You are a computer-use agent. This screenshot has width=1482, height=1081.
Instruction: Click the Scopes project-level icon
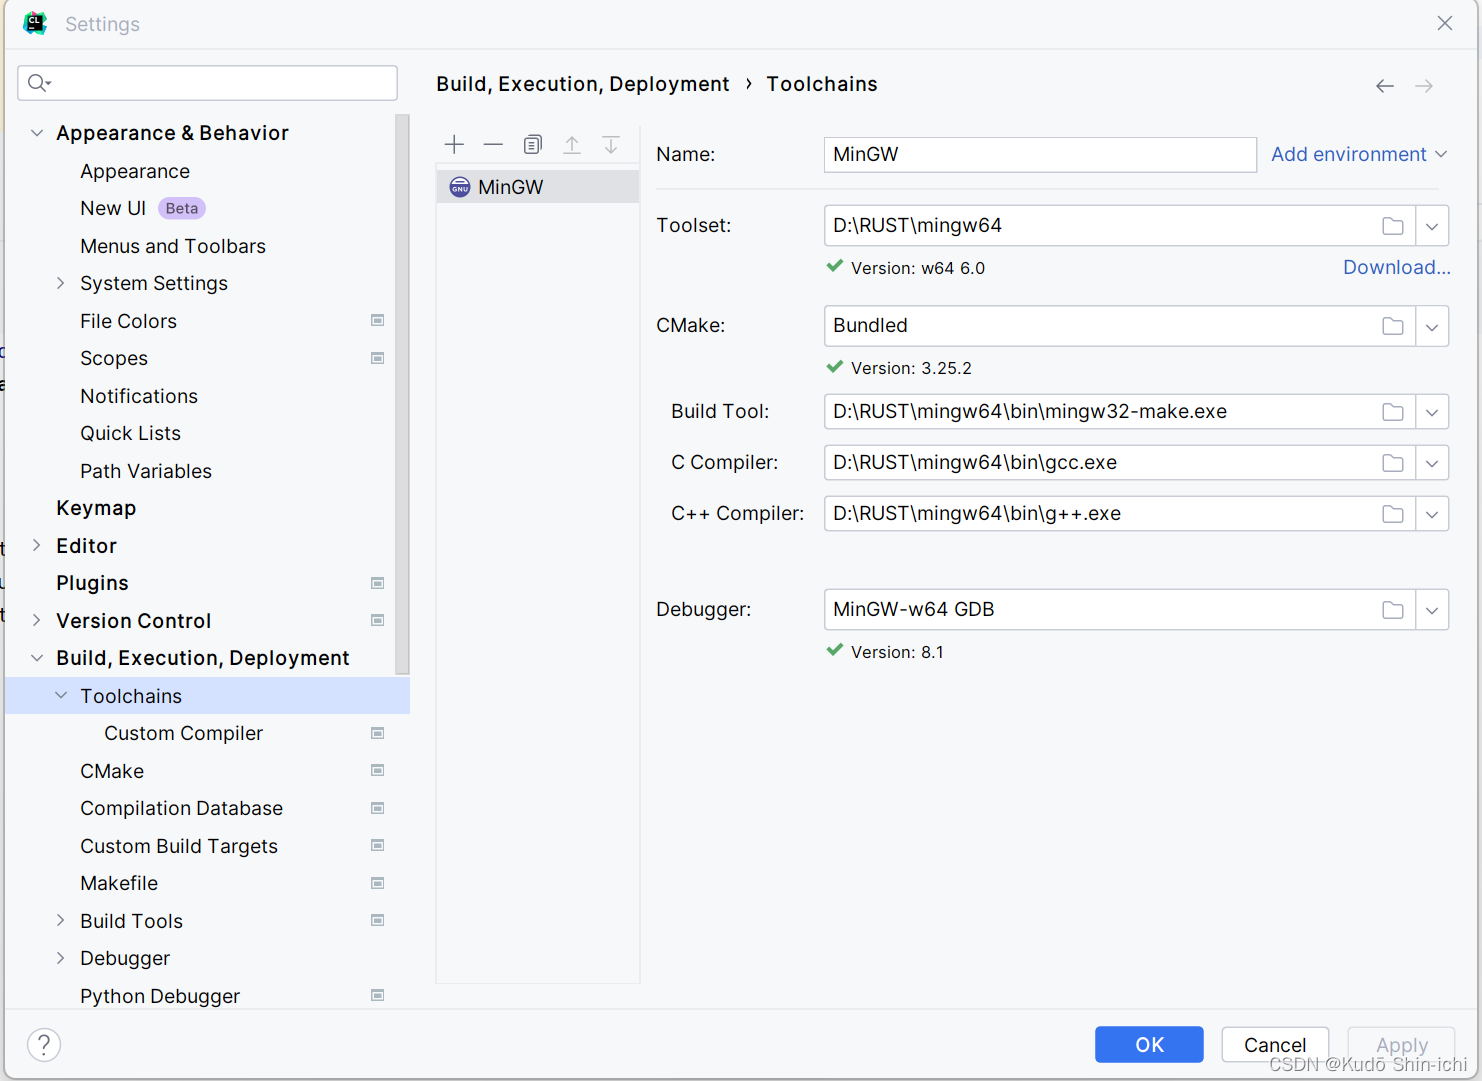[378, 358]
